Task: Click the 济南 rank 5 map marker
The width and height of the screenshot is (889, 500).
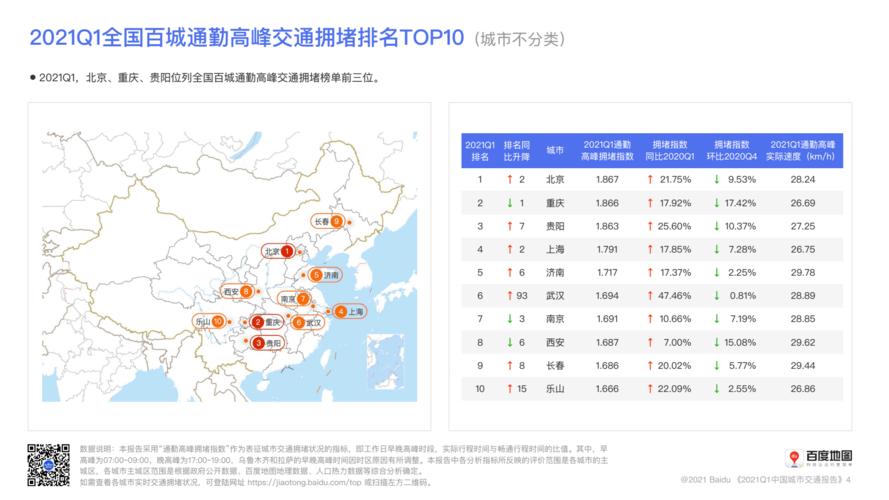Action: (325, 275)
